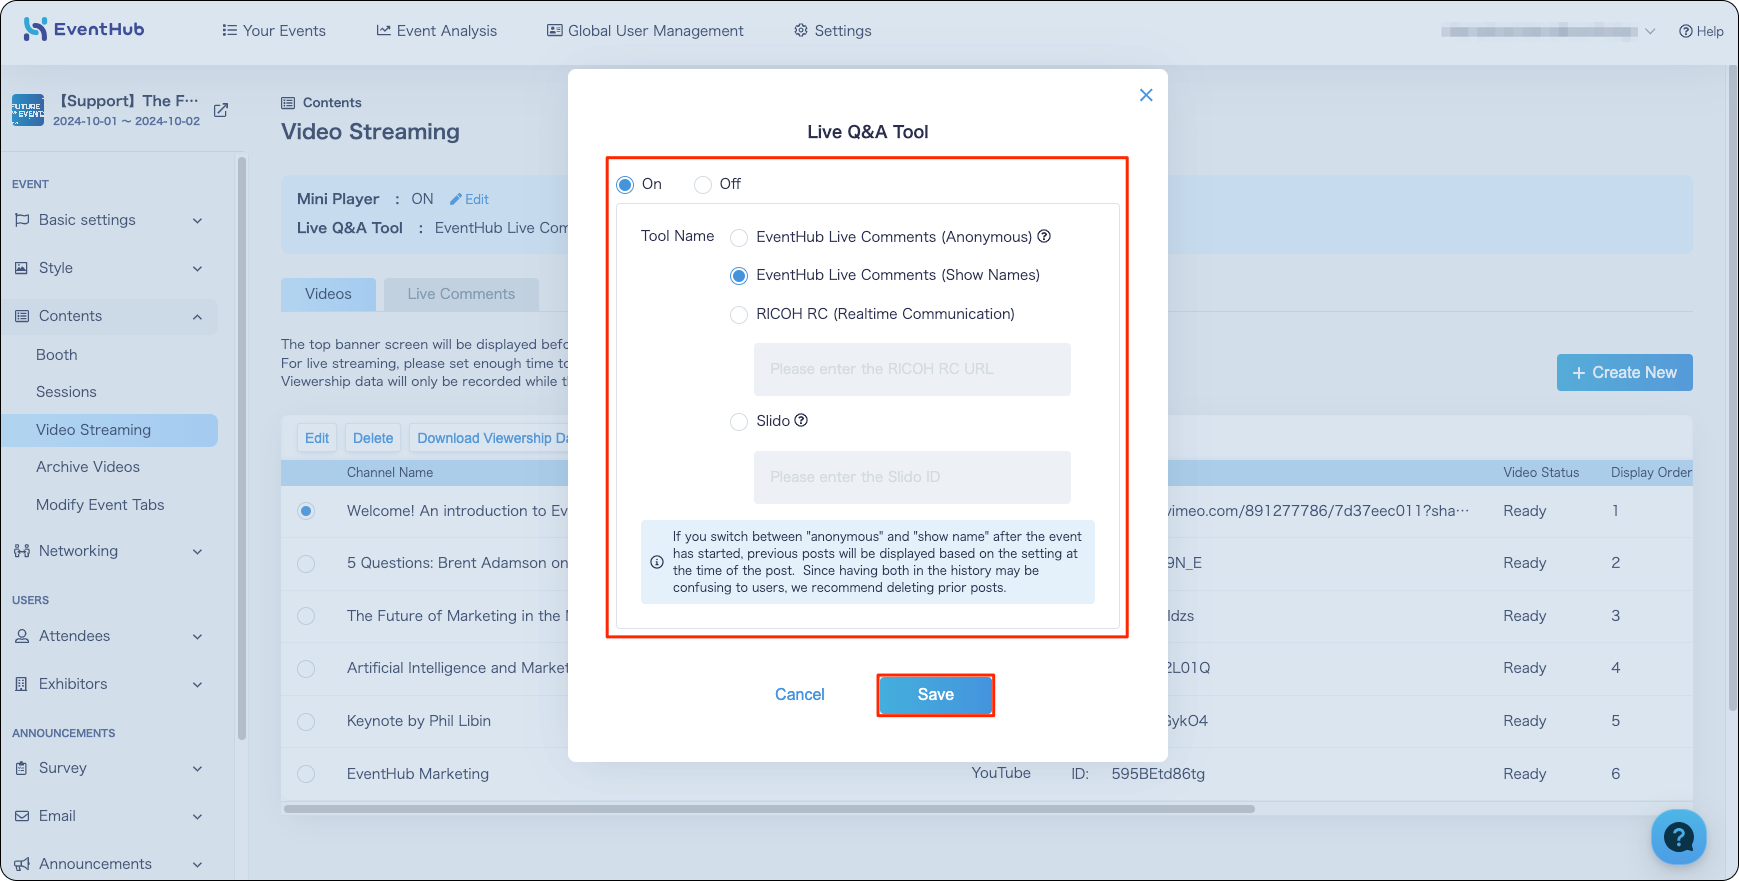Viewport: 1739px width, 881px height.
Task: Select the EventHub Marketing row radio
Action: [x=306, y=774]
